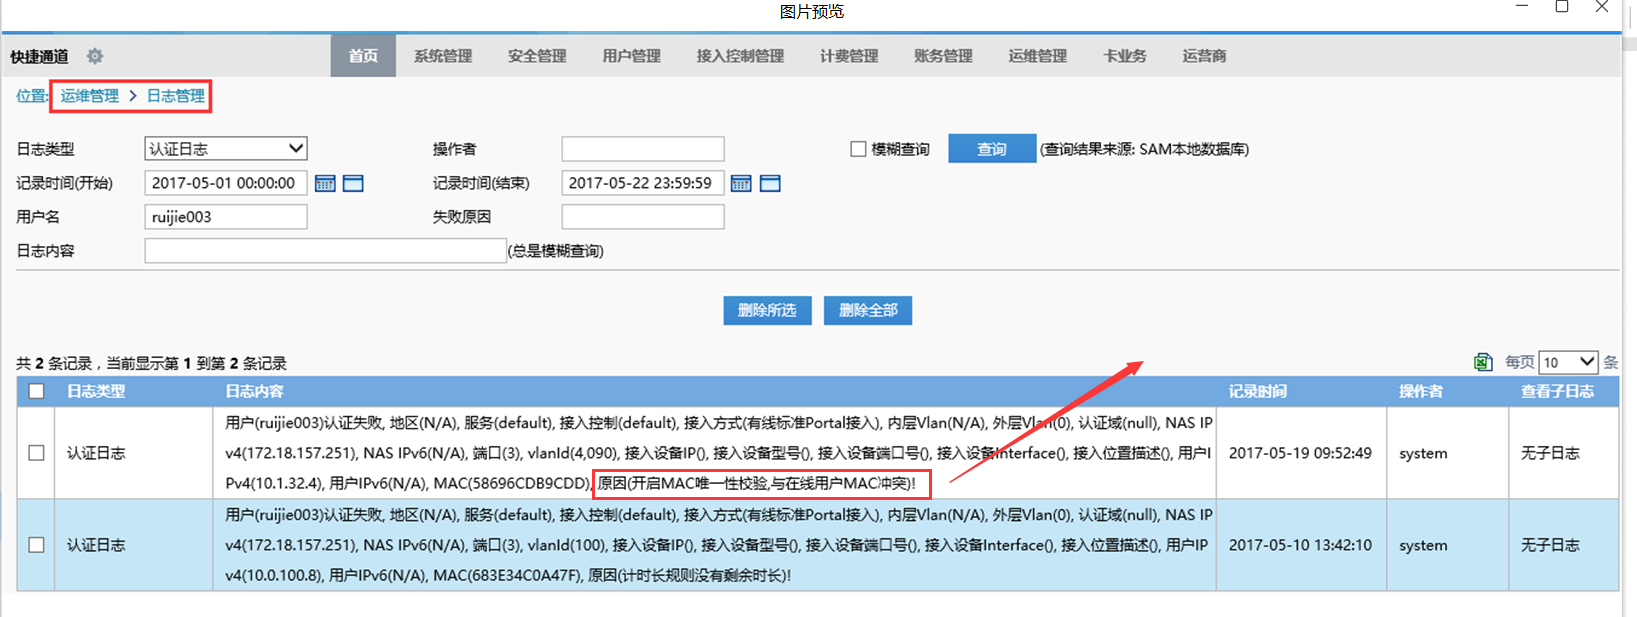Open the 安全管理 menu

click(537, 56)
